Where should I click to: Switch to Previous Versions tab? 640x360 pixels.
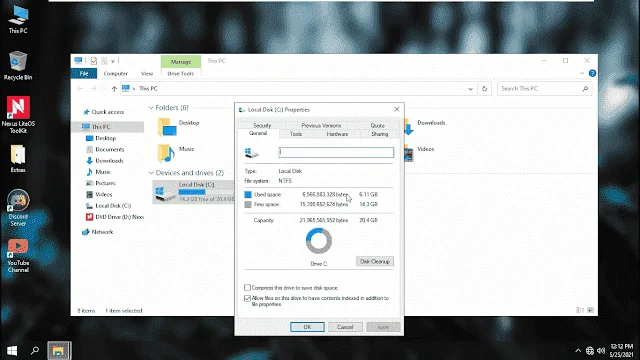click(321, 125)
